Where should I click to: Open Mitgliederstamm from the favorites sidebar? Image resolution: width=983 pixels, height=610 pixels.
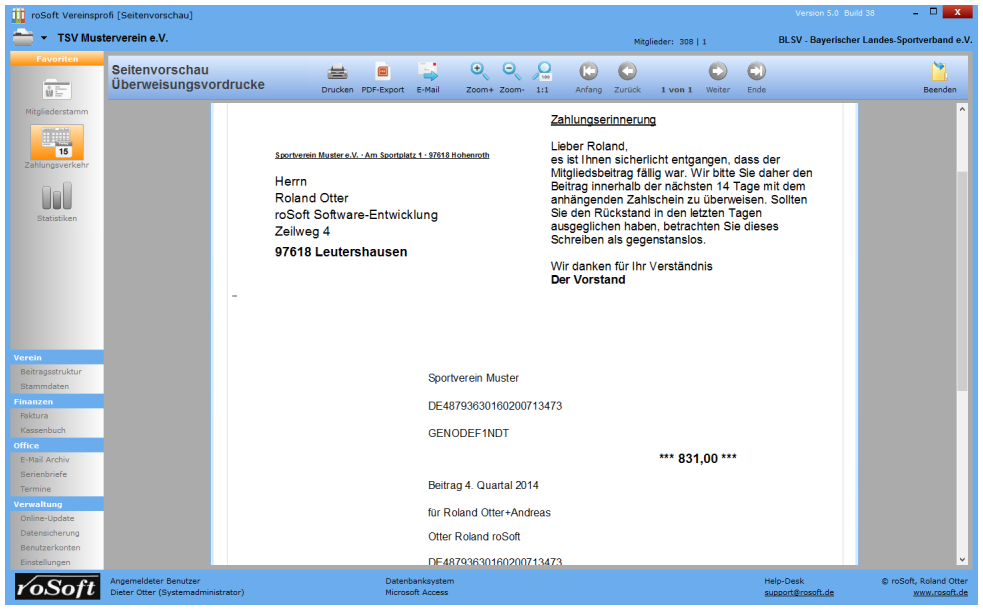coord(56,92)
